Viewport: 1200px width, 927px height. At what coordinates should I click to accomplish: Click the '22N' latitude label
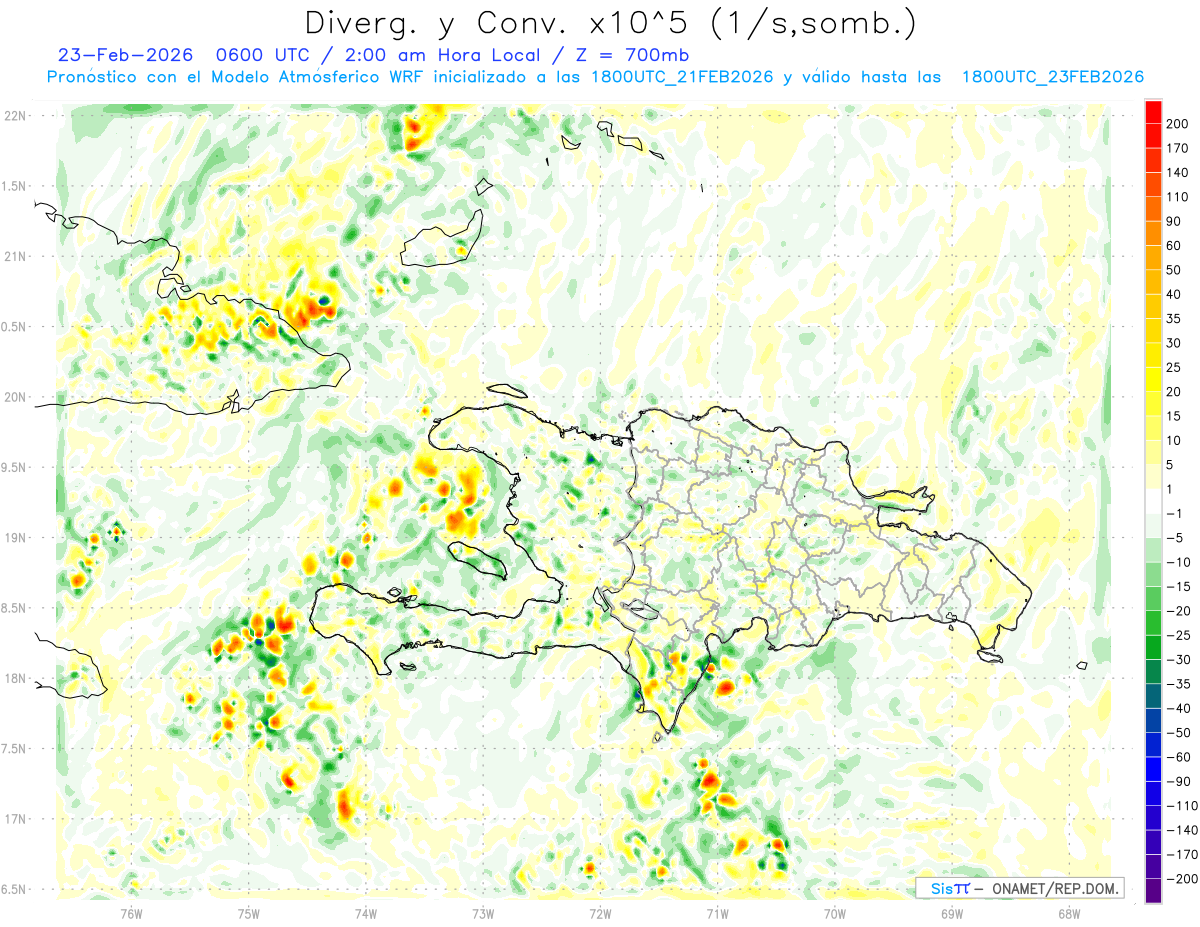[14, 116]
